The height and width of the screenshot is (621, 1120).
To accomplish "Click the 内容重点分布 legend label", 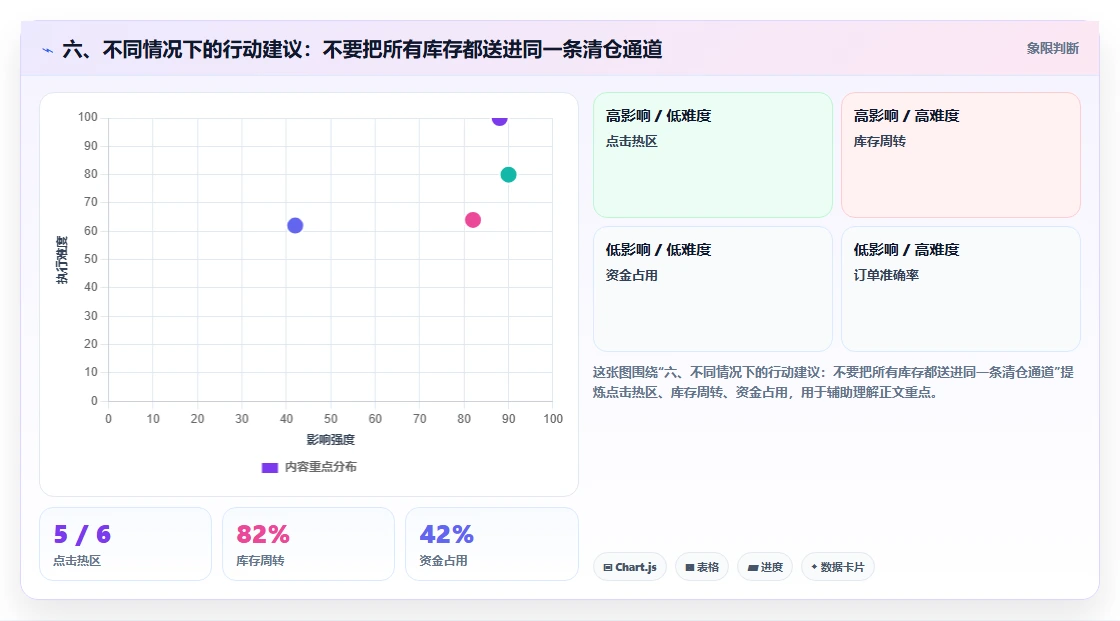I will [320, 467].
